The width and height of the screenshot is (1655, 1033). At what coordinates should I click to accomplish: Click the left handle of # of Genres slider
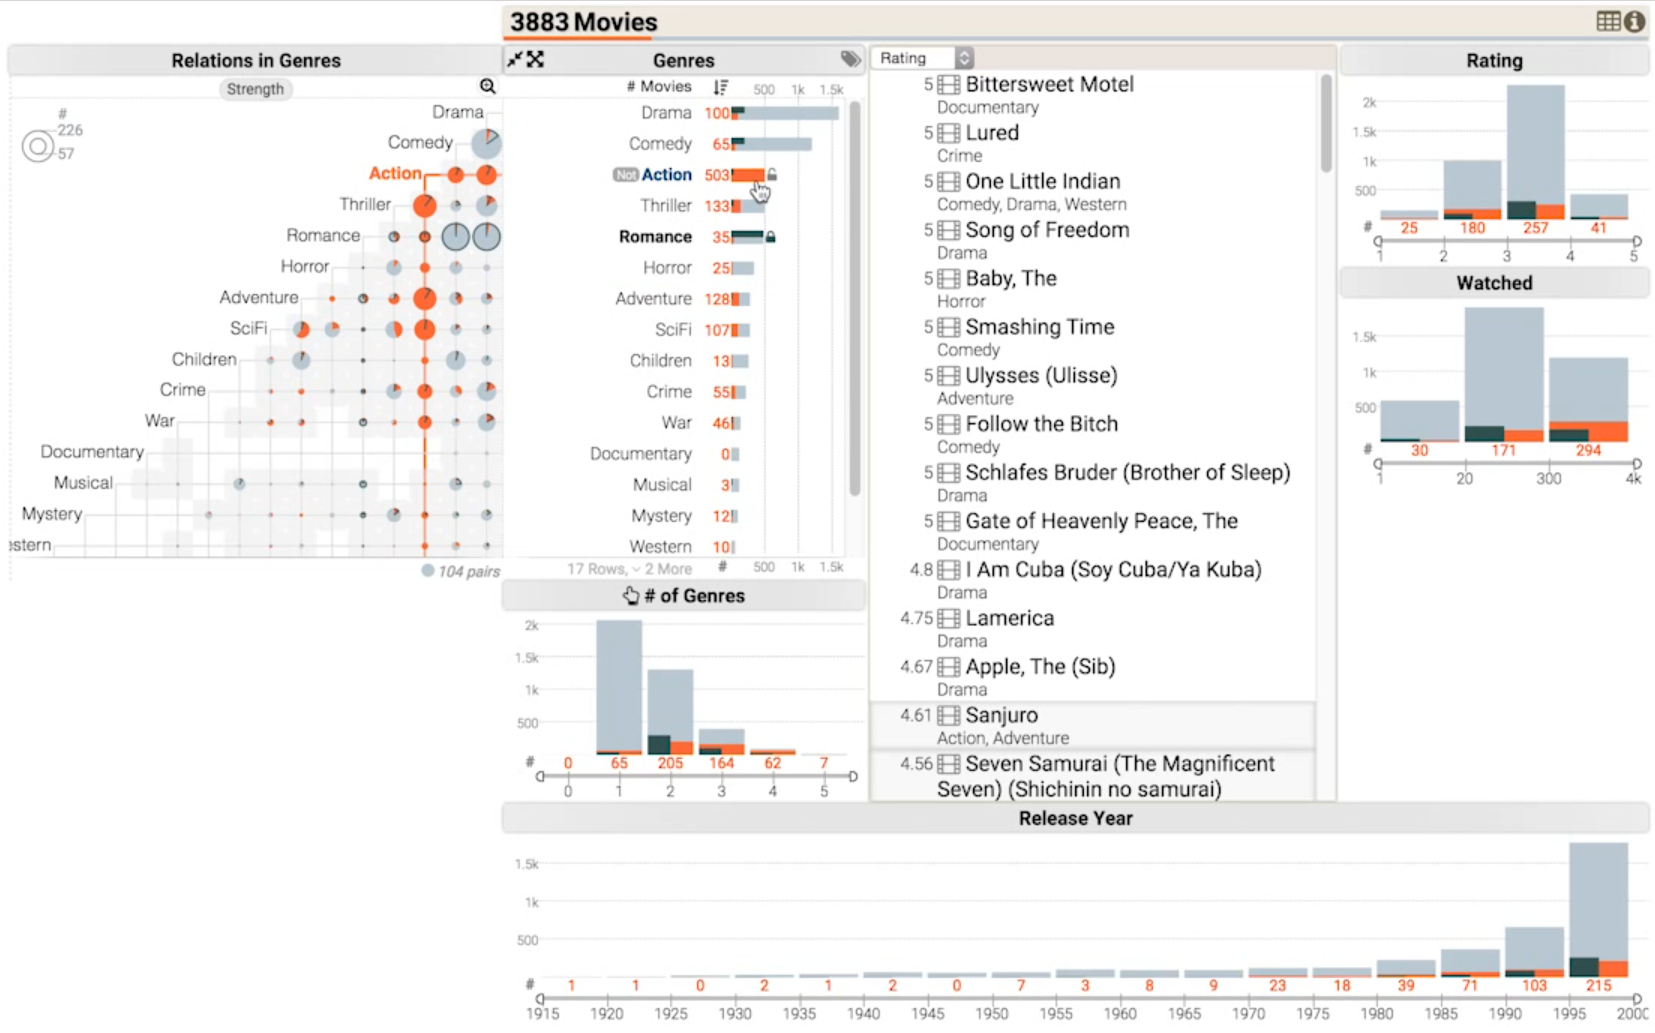click(541, 776)
